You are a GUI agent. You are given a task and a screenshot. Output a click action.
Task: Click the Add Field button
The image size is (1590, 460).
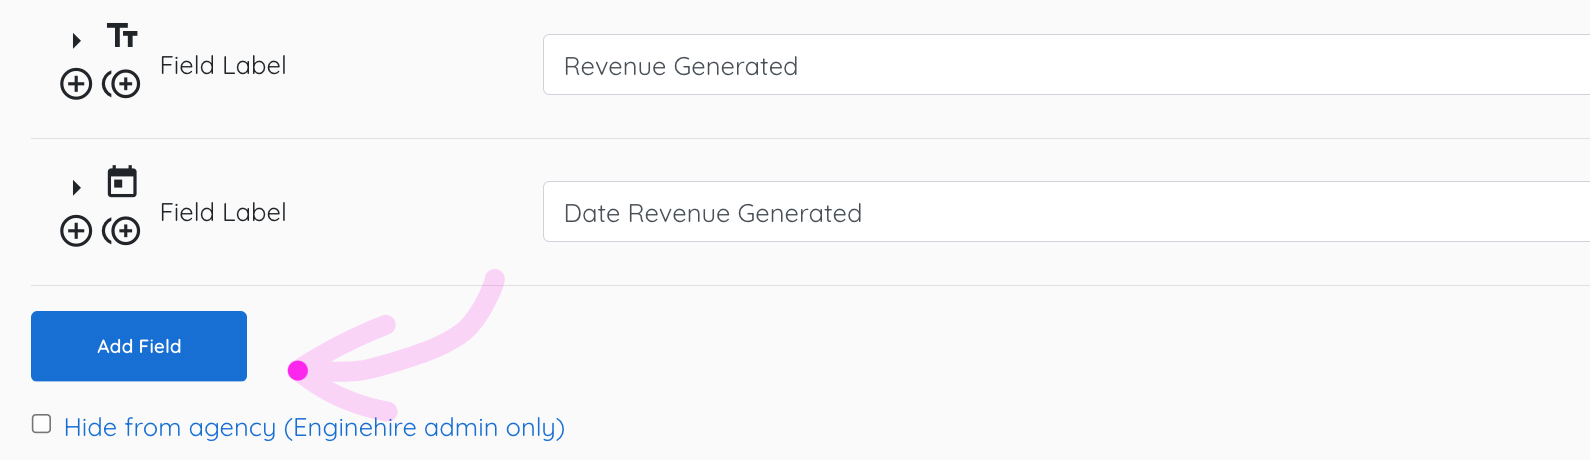click(x=139, y=346)
